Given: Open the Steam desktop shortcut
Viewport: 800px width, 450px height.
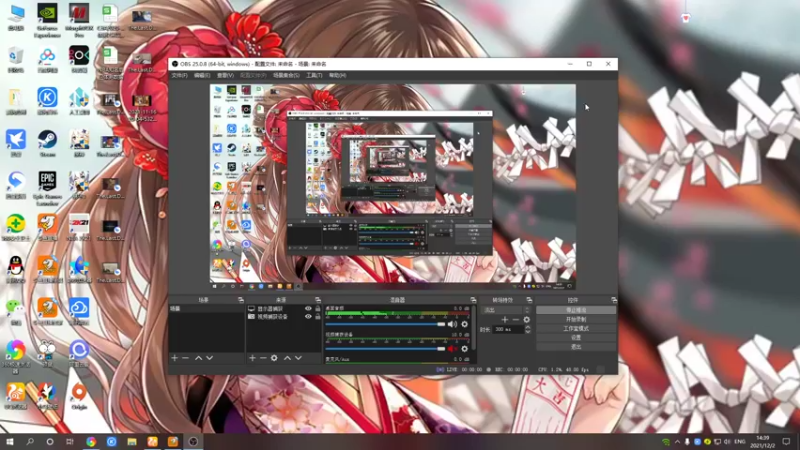Looking at the screenshot, I should coord(47,143).
